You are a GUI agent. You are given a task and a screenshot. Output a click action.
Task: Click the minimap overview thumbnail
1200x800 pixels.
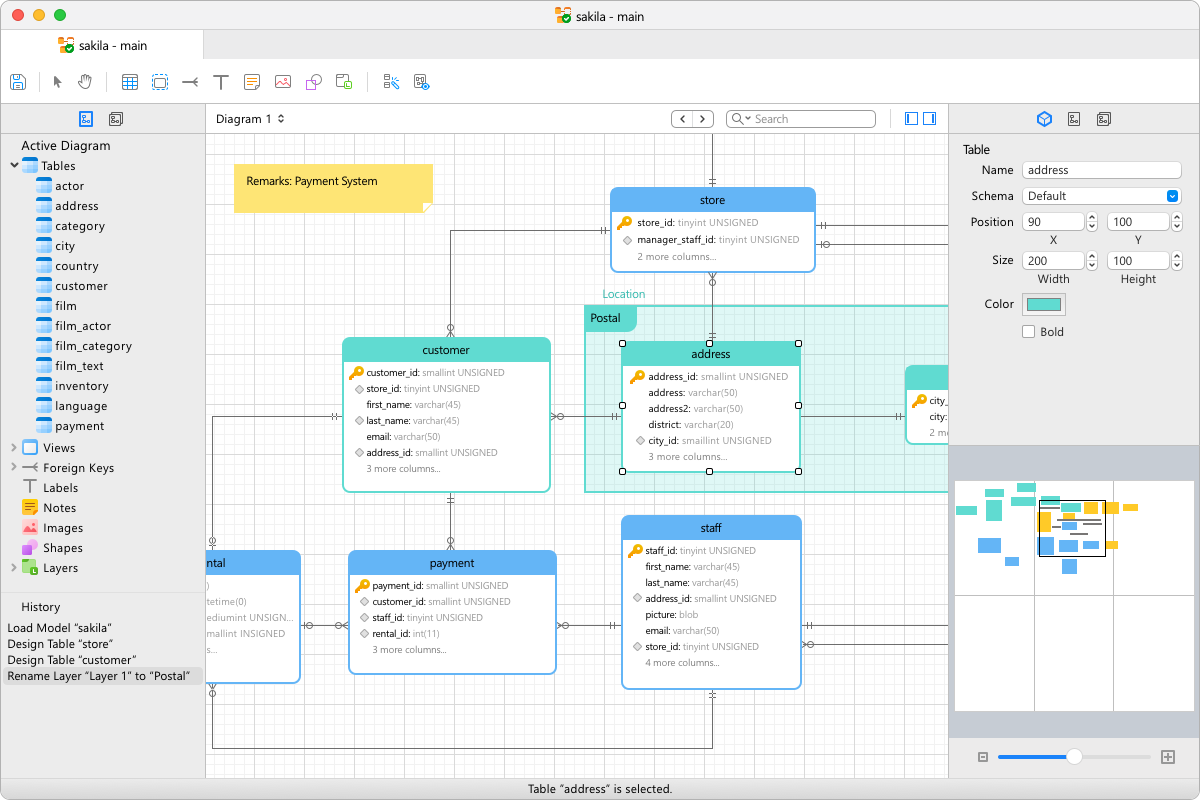click(x=1072, y=596)
